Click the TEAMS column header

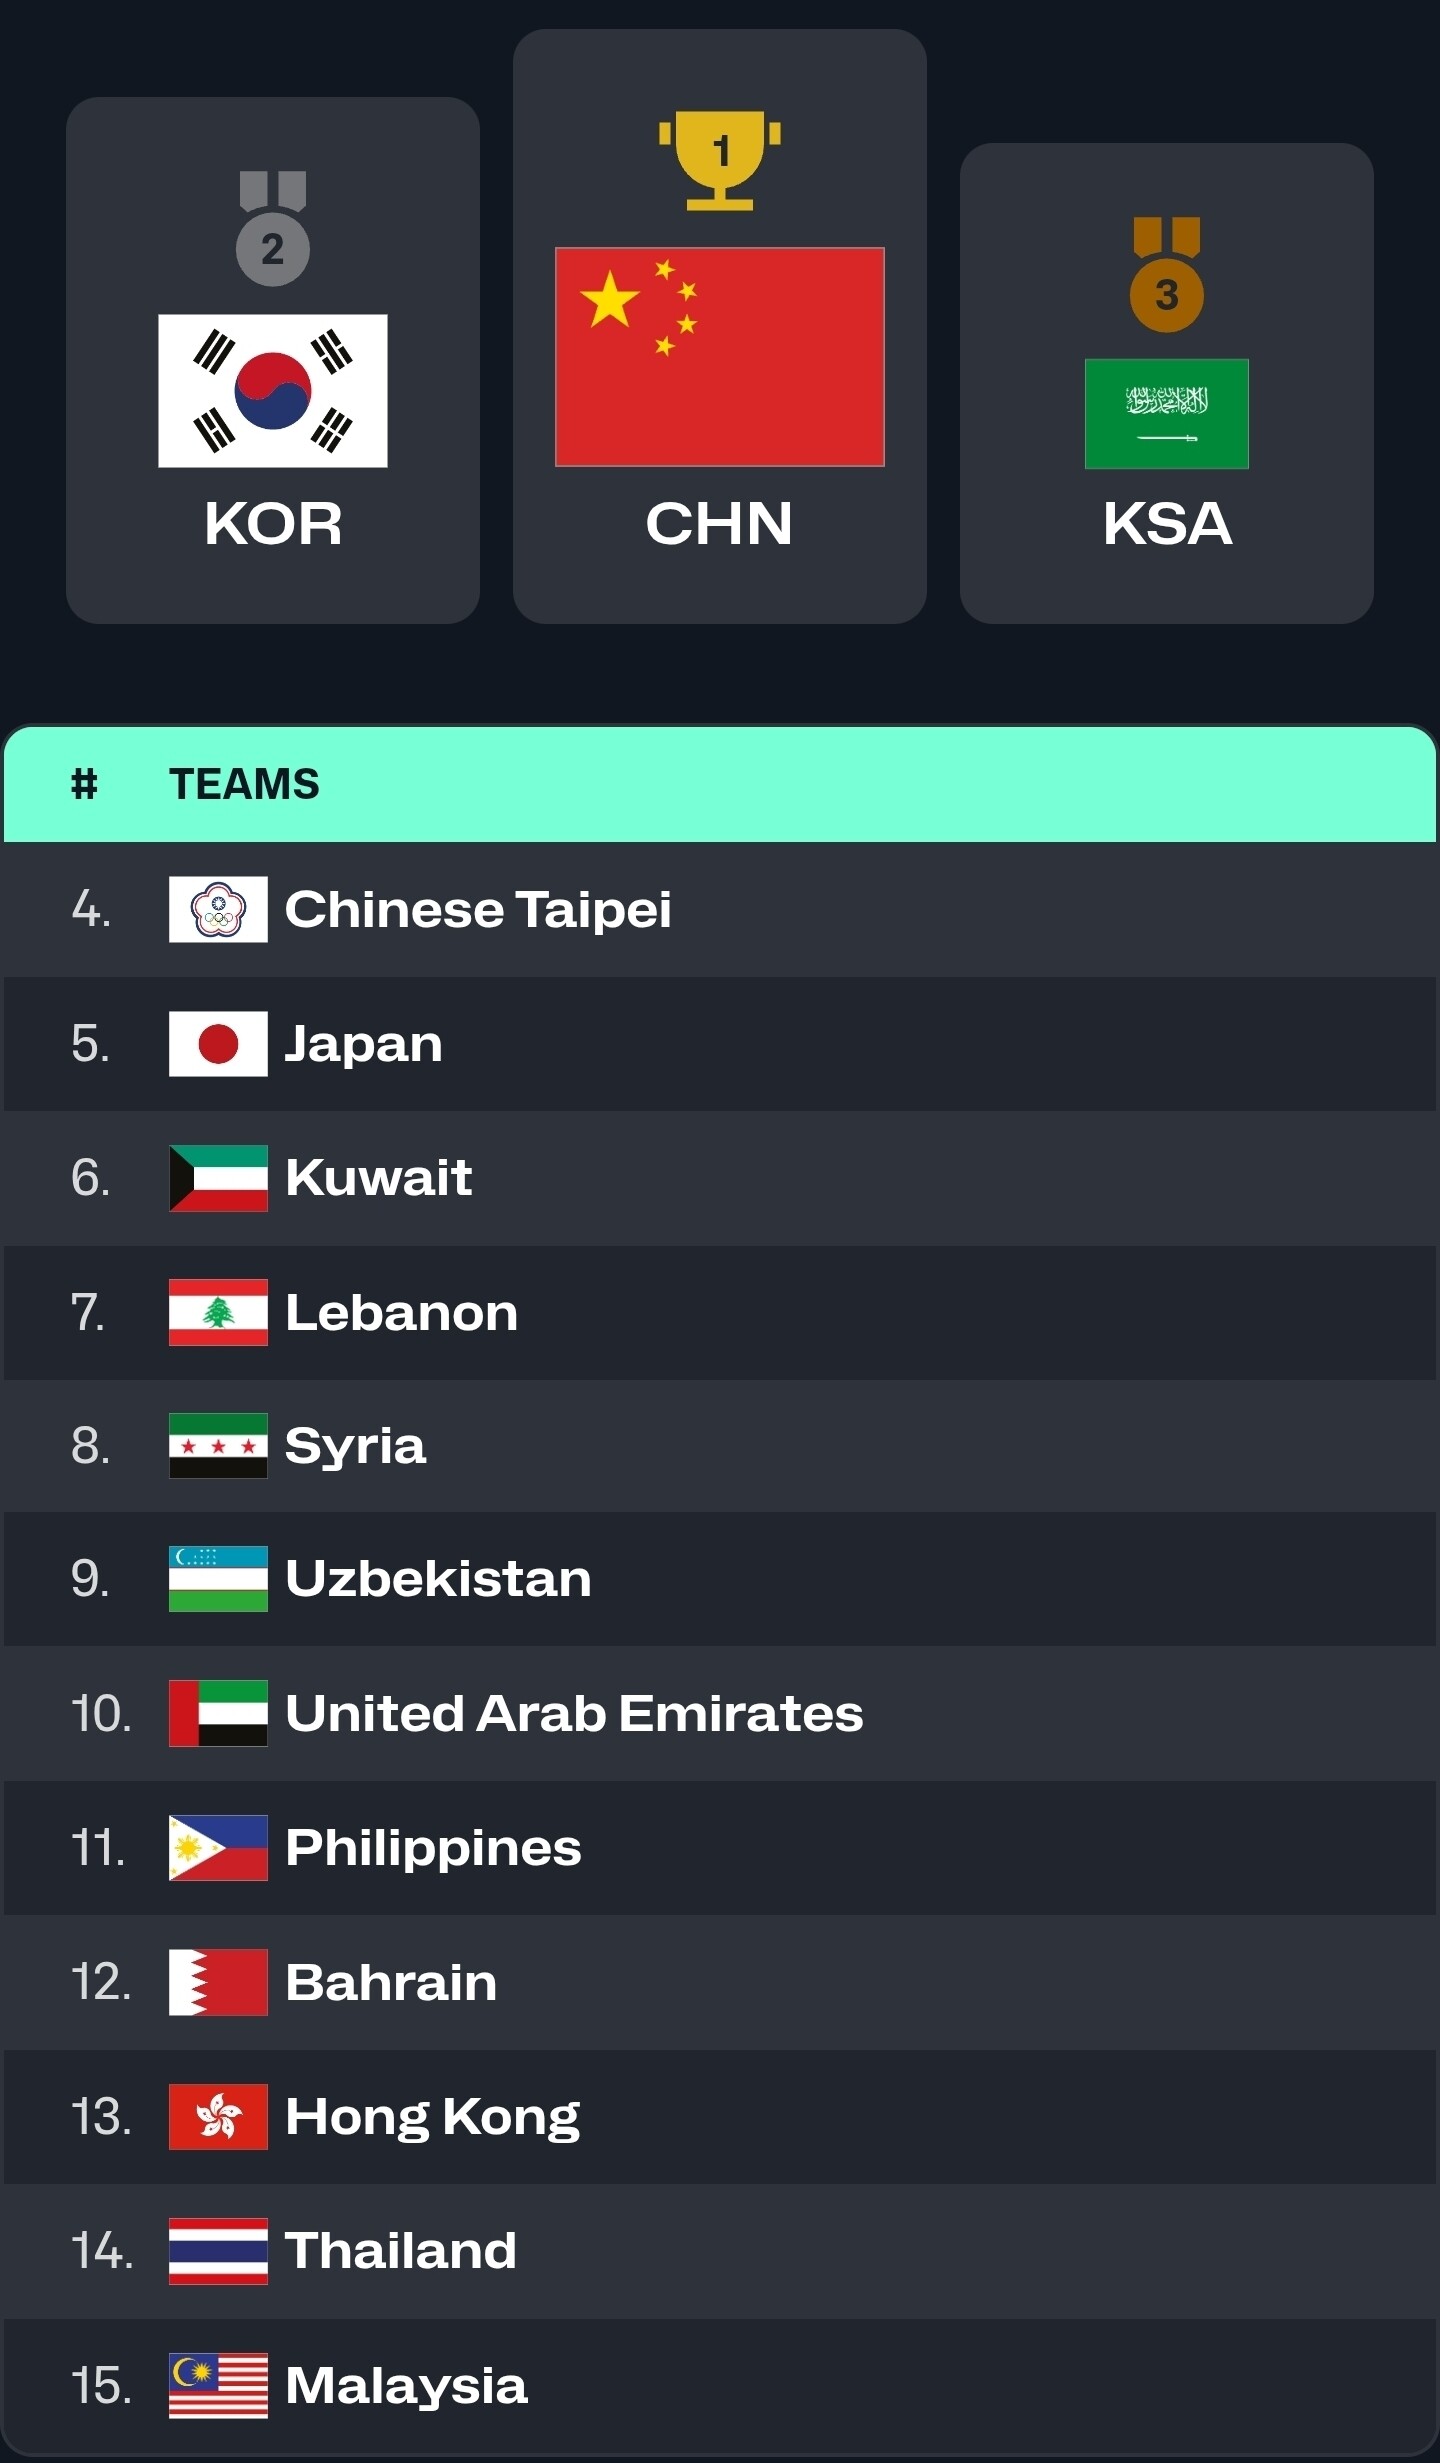[x=244, y=784]
